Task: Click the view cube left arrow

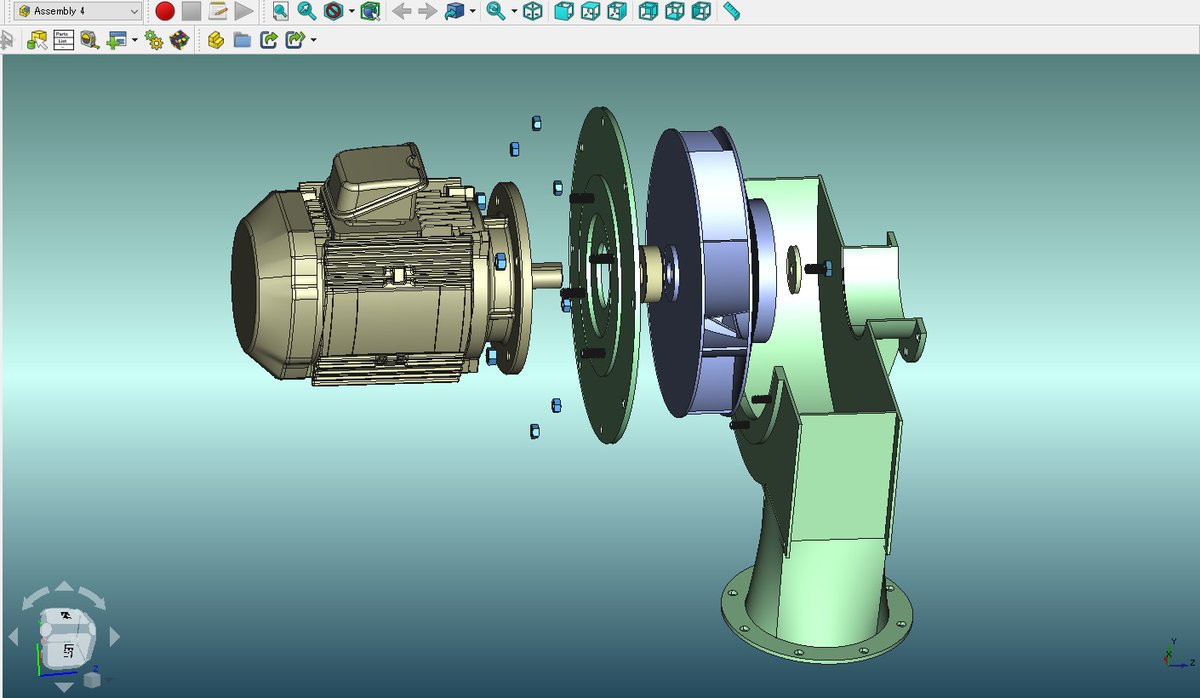Action: [x=13, y=636]
